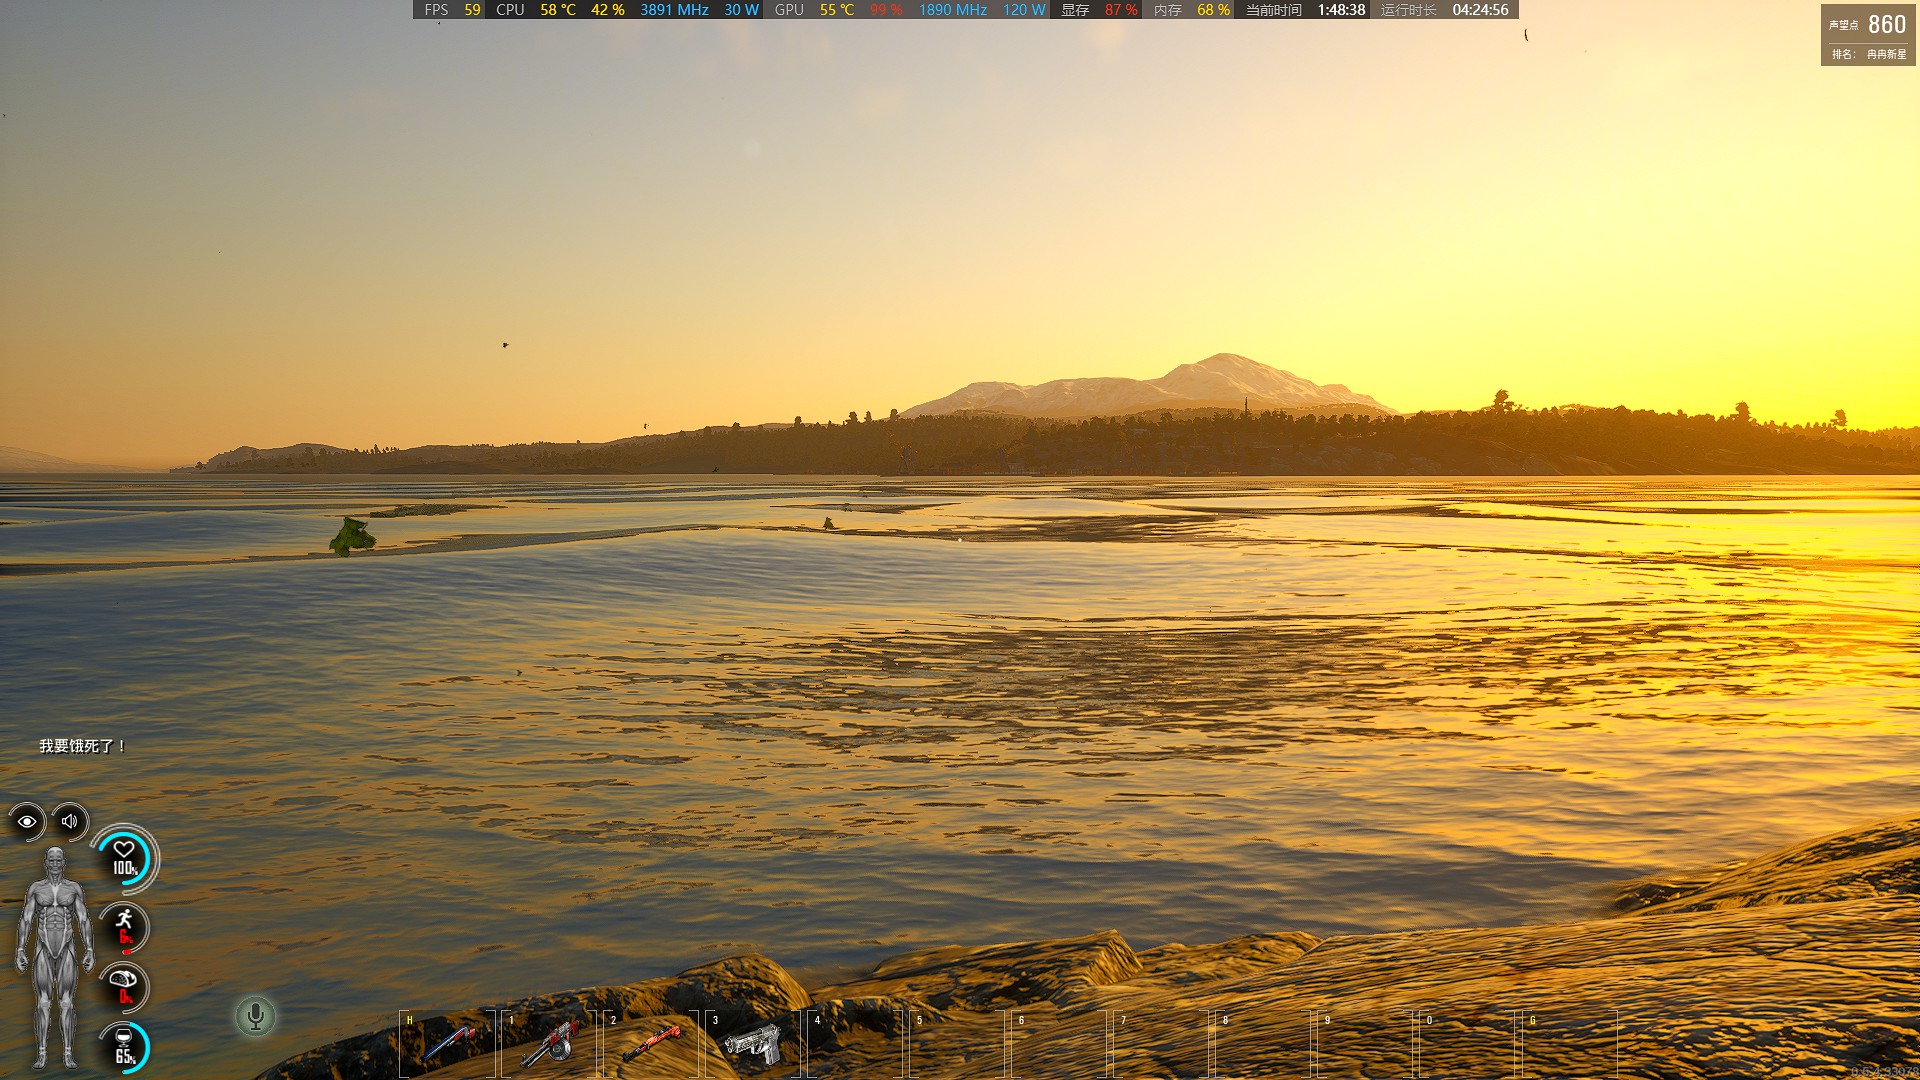Screen dimensions: 1920x1080
Task: Select empty hotbar slot 8
Action: (x=1263, y=1044)
